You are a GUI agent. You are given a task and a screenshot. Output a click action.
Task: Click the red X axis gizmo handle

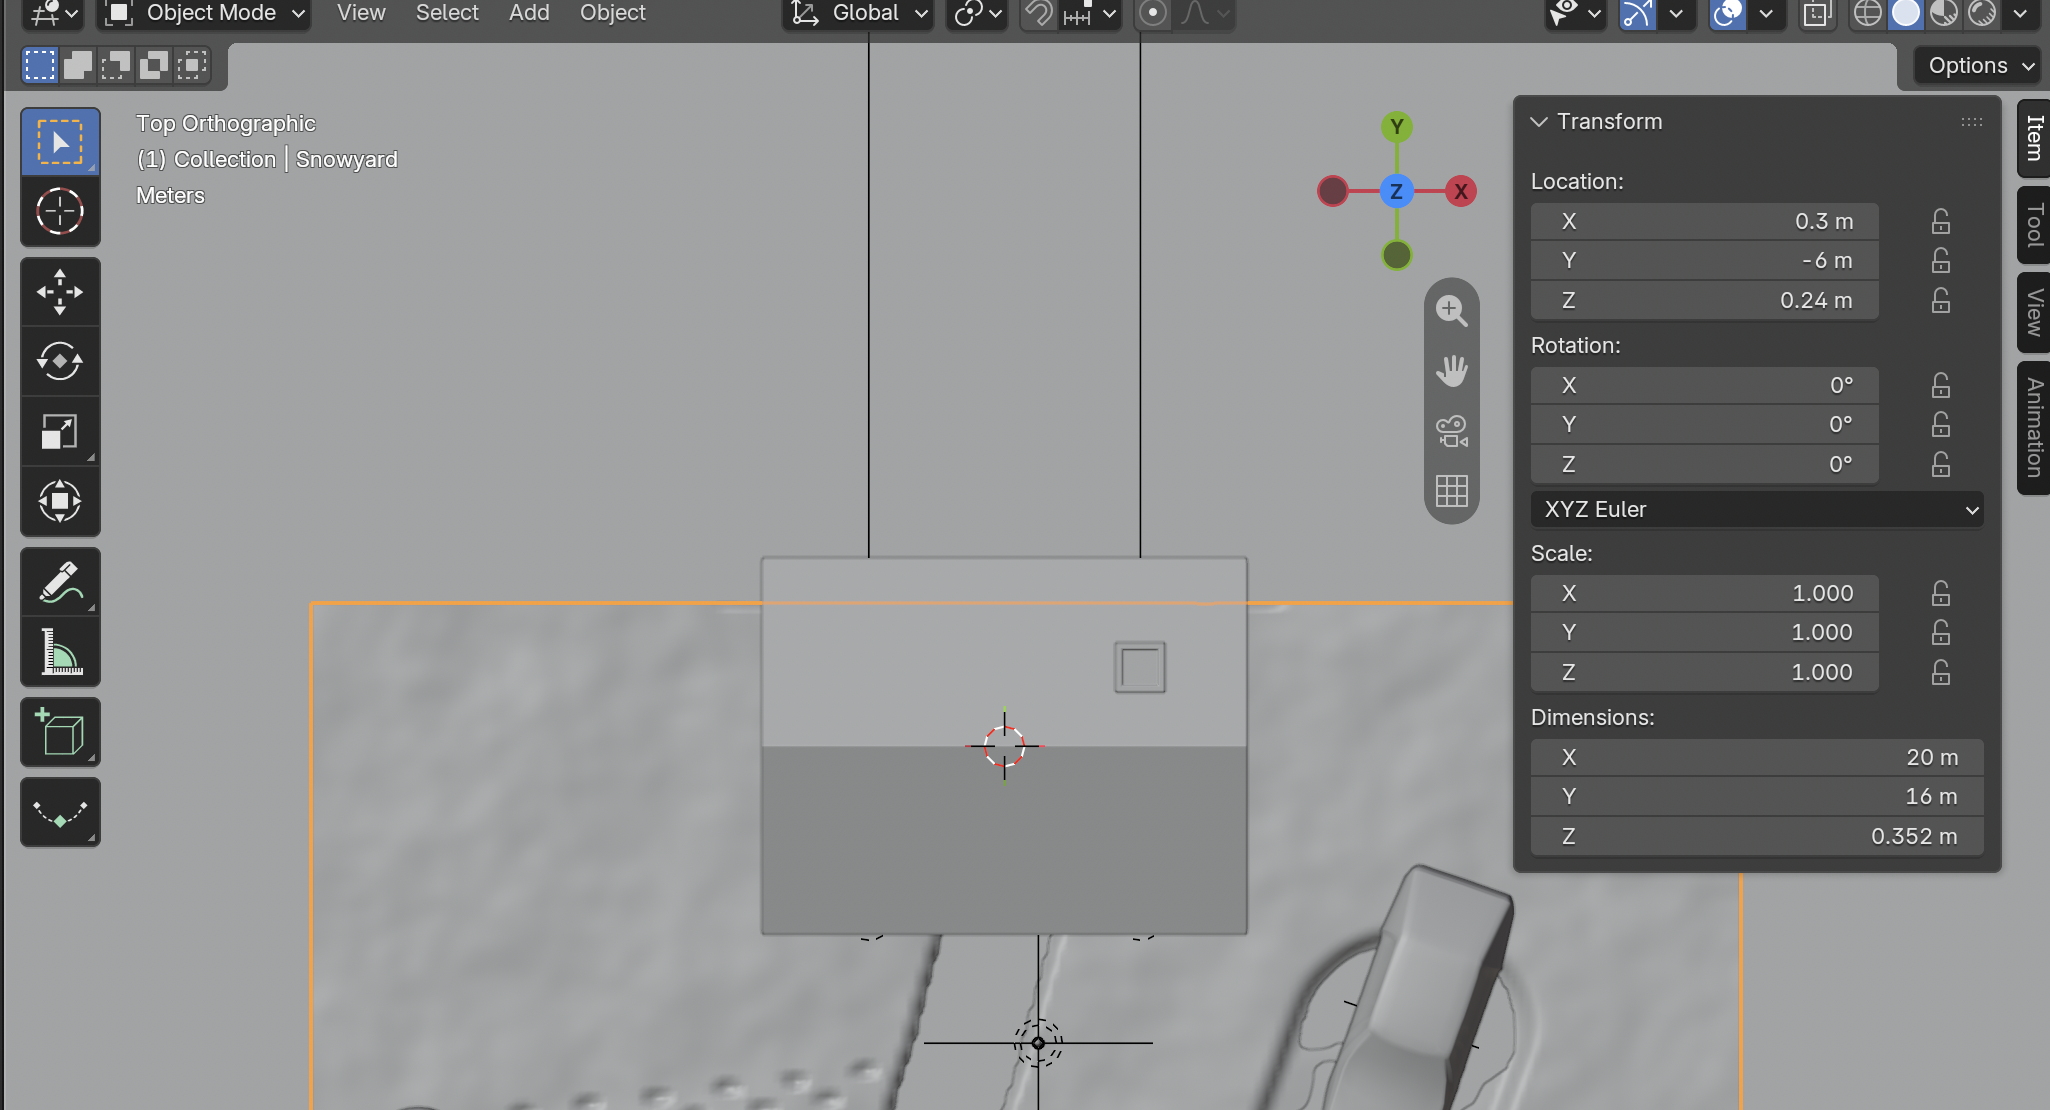(x=1461, y=191)
